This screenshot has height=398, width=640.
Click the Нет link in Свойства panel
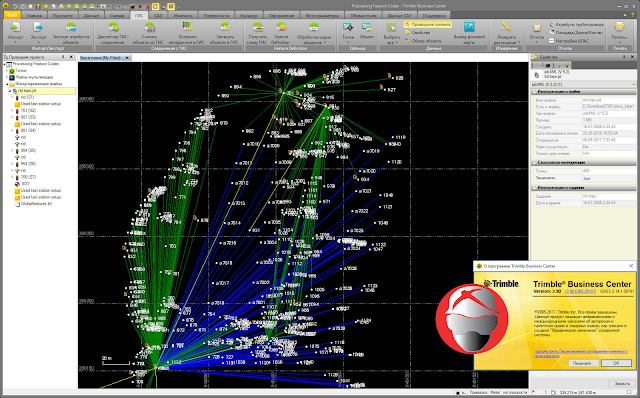[587, 178]
